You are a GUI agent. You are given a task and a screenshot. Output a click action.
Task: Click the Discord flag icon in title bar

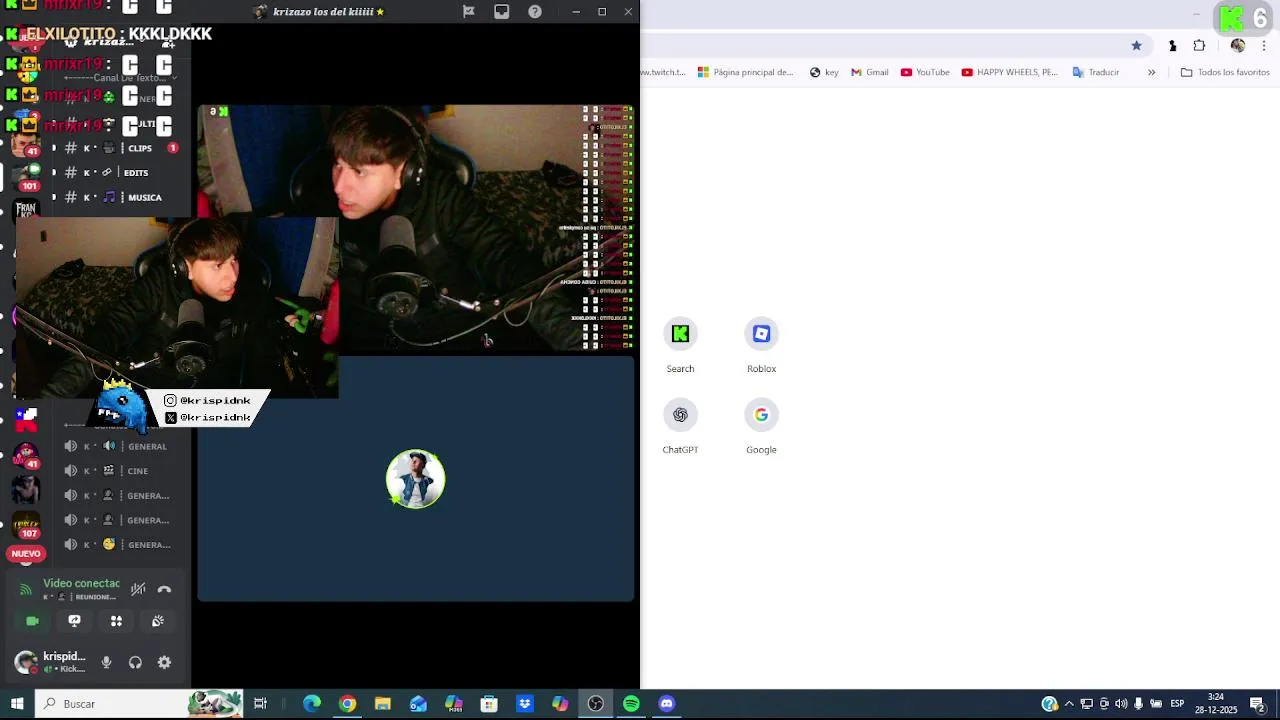pos(468,12)
